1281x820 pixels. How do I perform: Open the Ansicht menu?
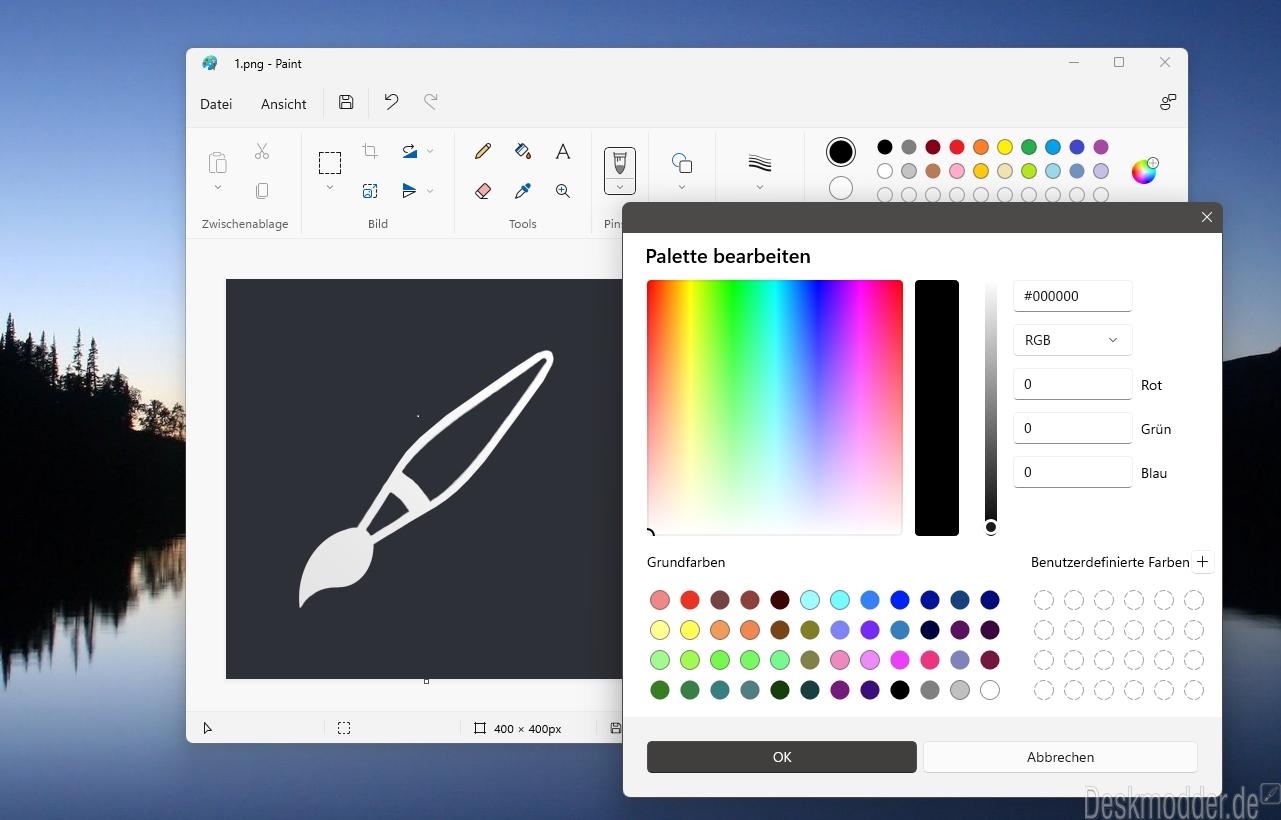284,104
